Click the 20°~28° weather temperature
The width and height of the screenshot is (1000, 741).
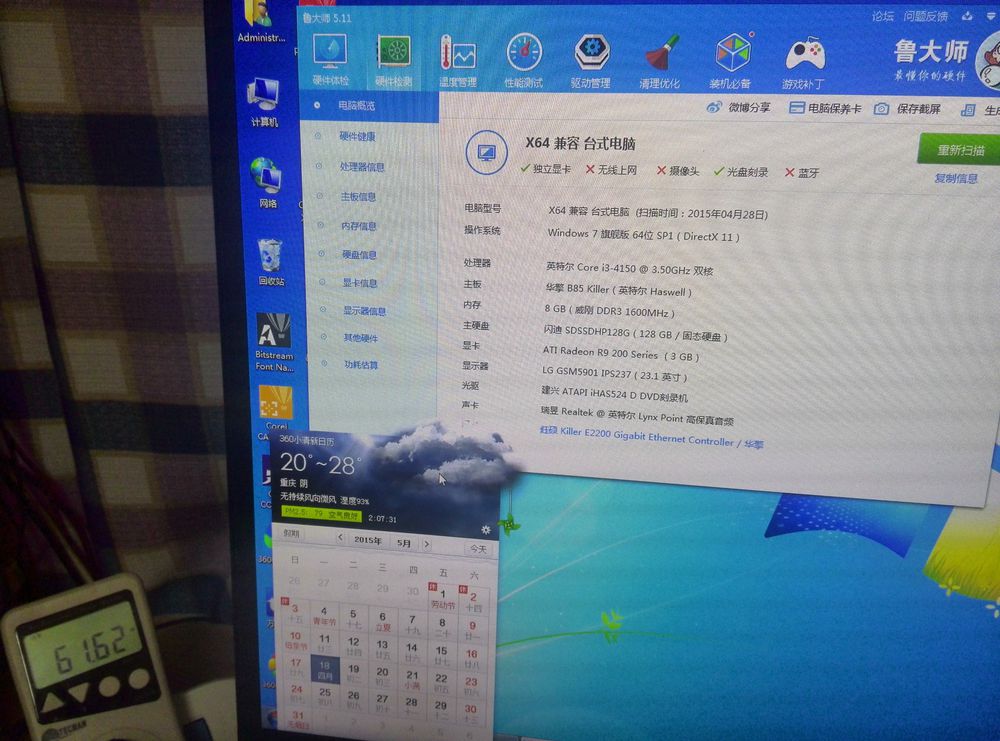321,464
